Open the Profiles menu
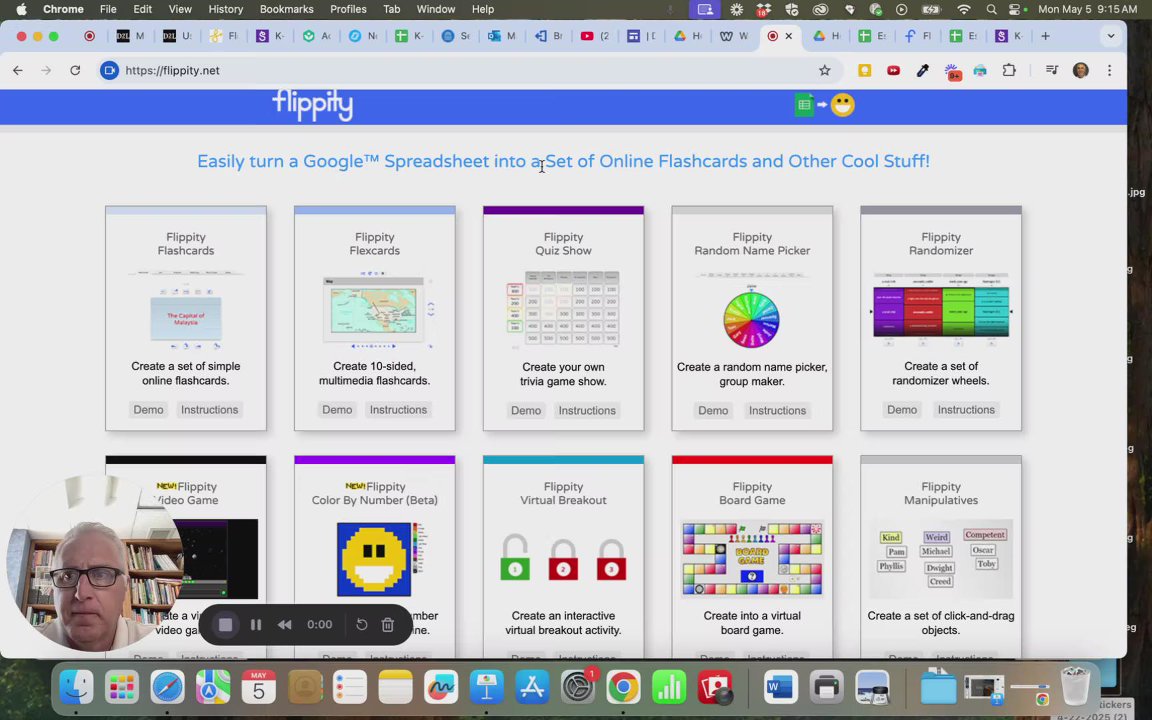This screenshot has height=720, width=1152. [x=348, y=9]
